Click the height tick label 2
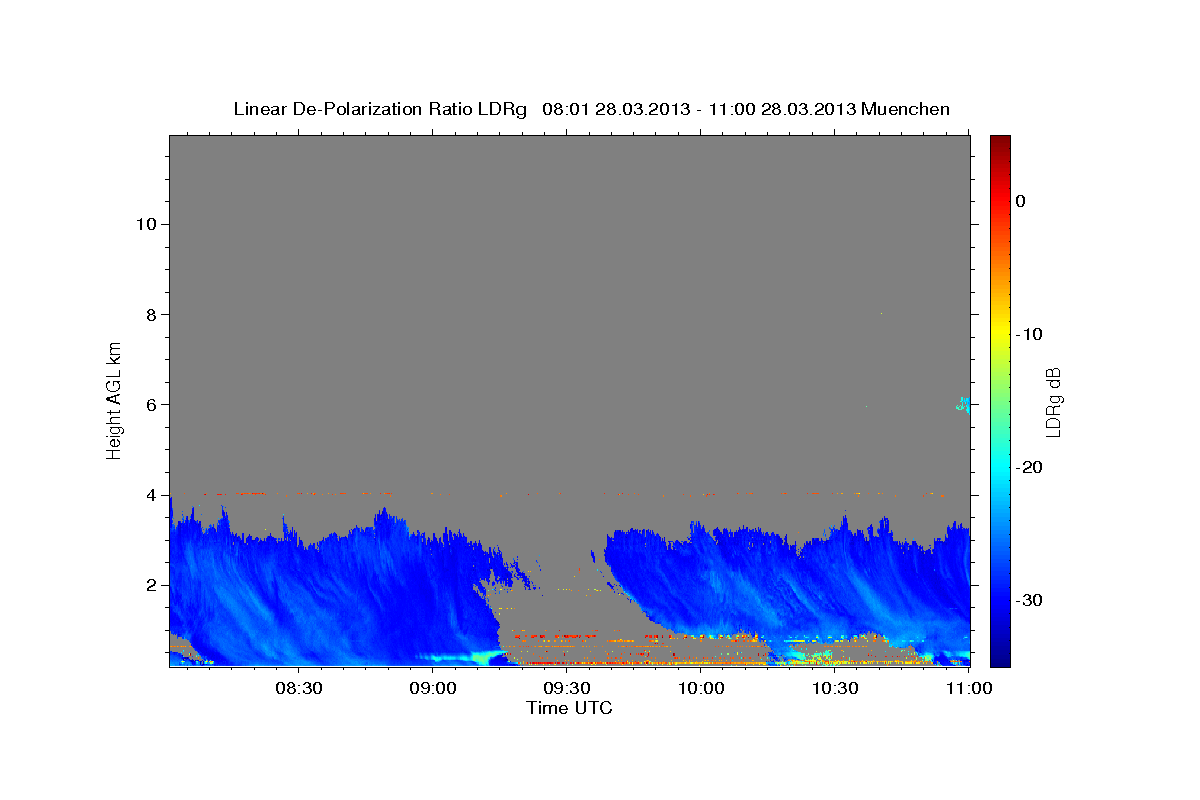This screenshot has width=1200, height=800. 152,585
